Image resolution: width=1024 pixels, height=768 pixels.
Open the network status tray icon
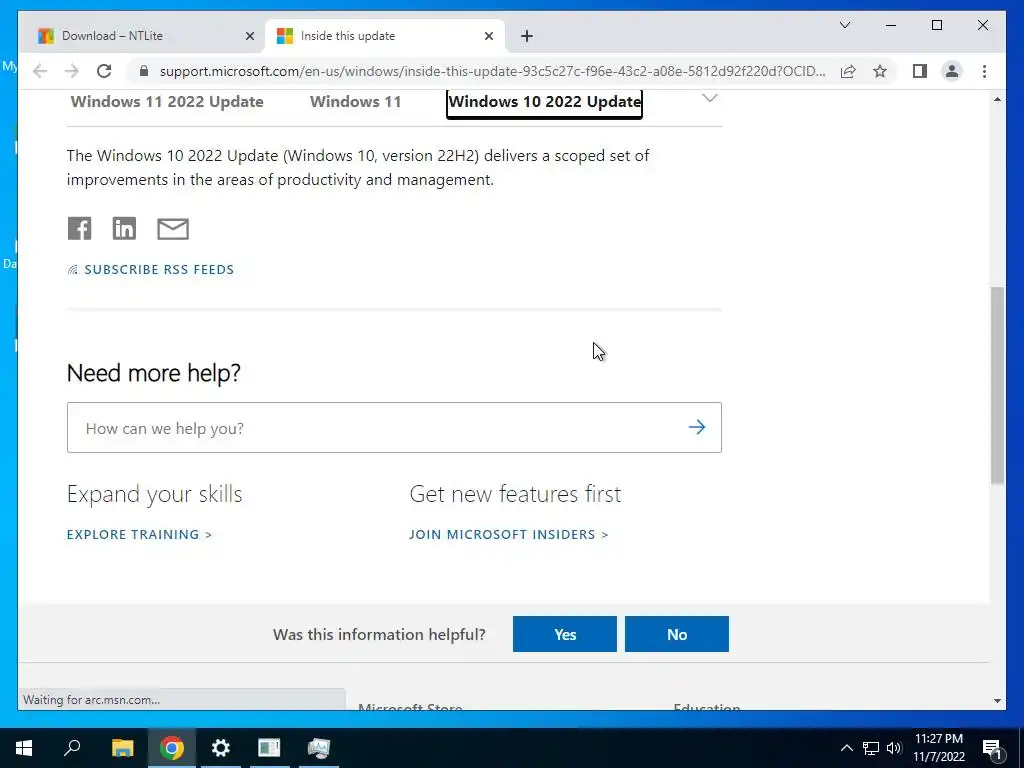pyautogui.click(x=871, y=748)
